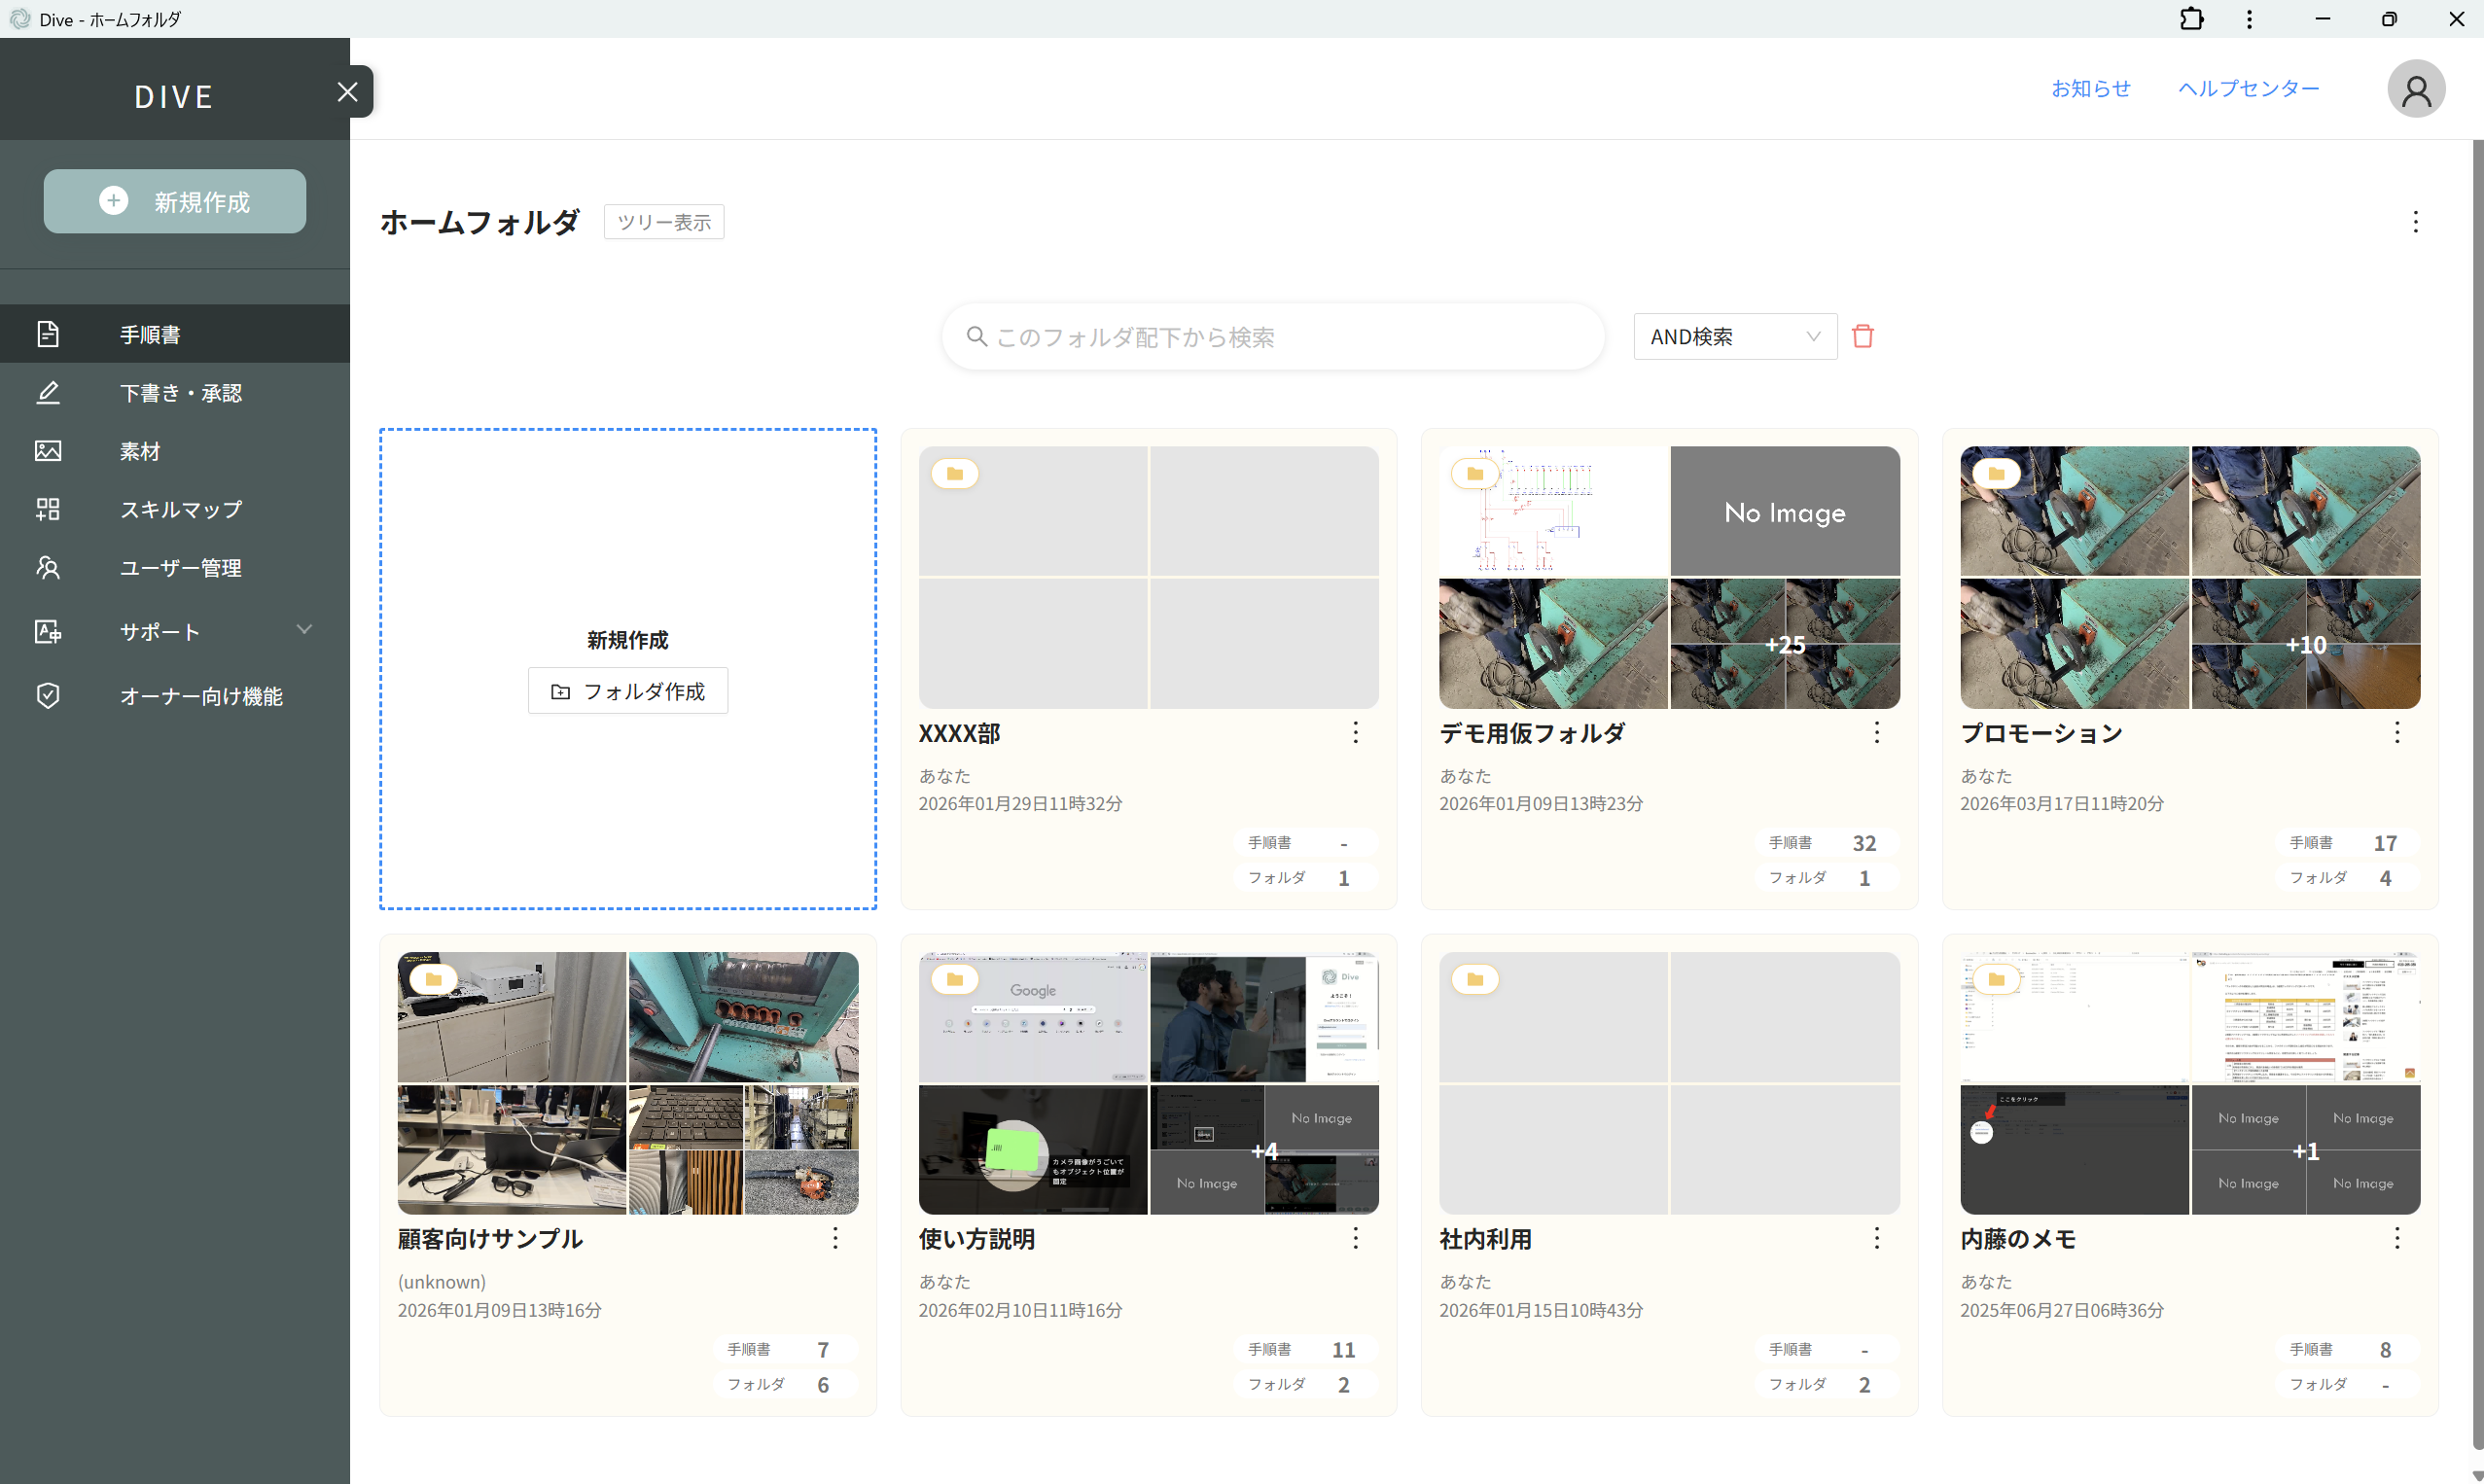The height and width of the screenshot is (1484, 2484).
Task: Open the user profile avatar icon
Action: [x=2415, y=89]
